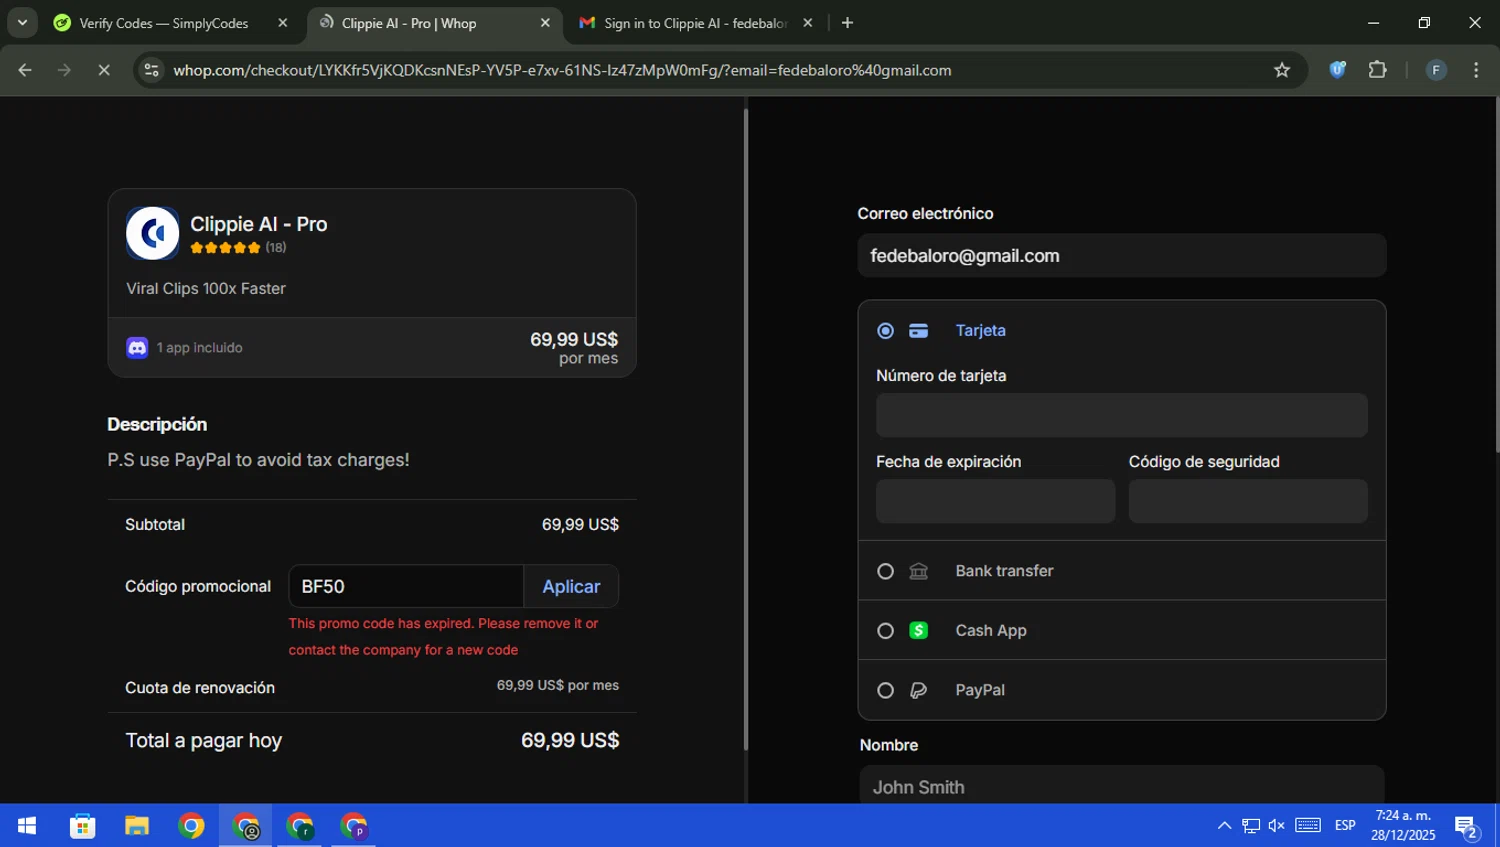Click the Clippie AI product logo
This screenshot has height=847, width=1500.
pos(152,233)
